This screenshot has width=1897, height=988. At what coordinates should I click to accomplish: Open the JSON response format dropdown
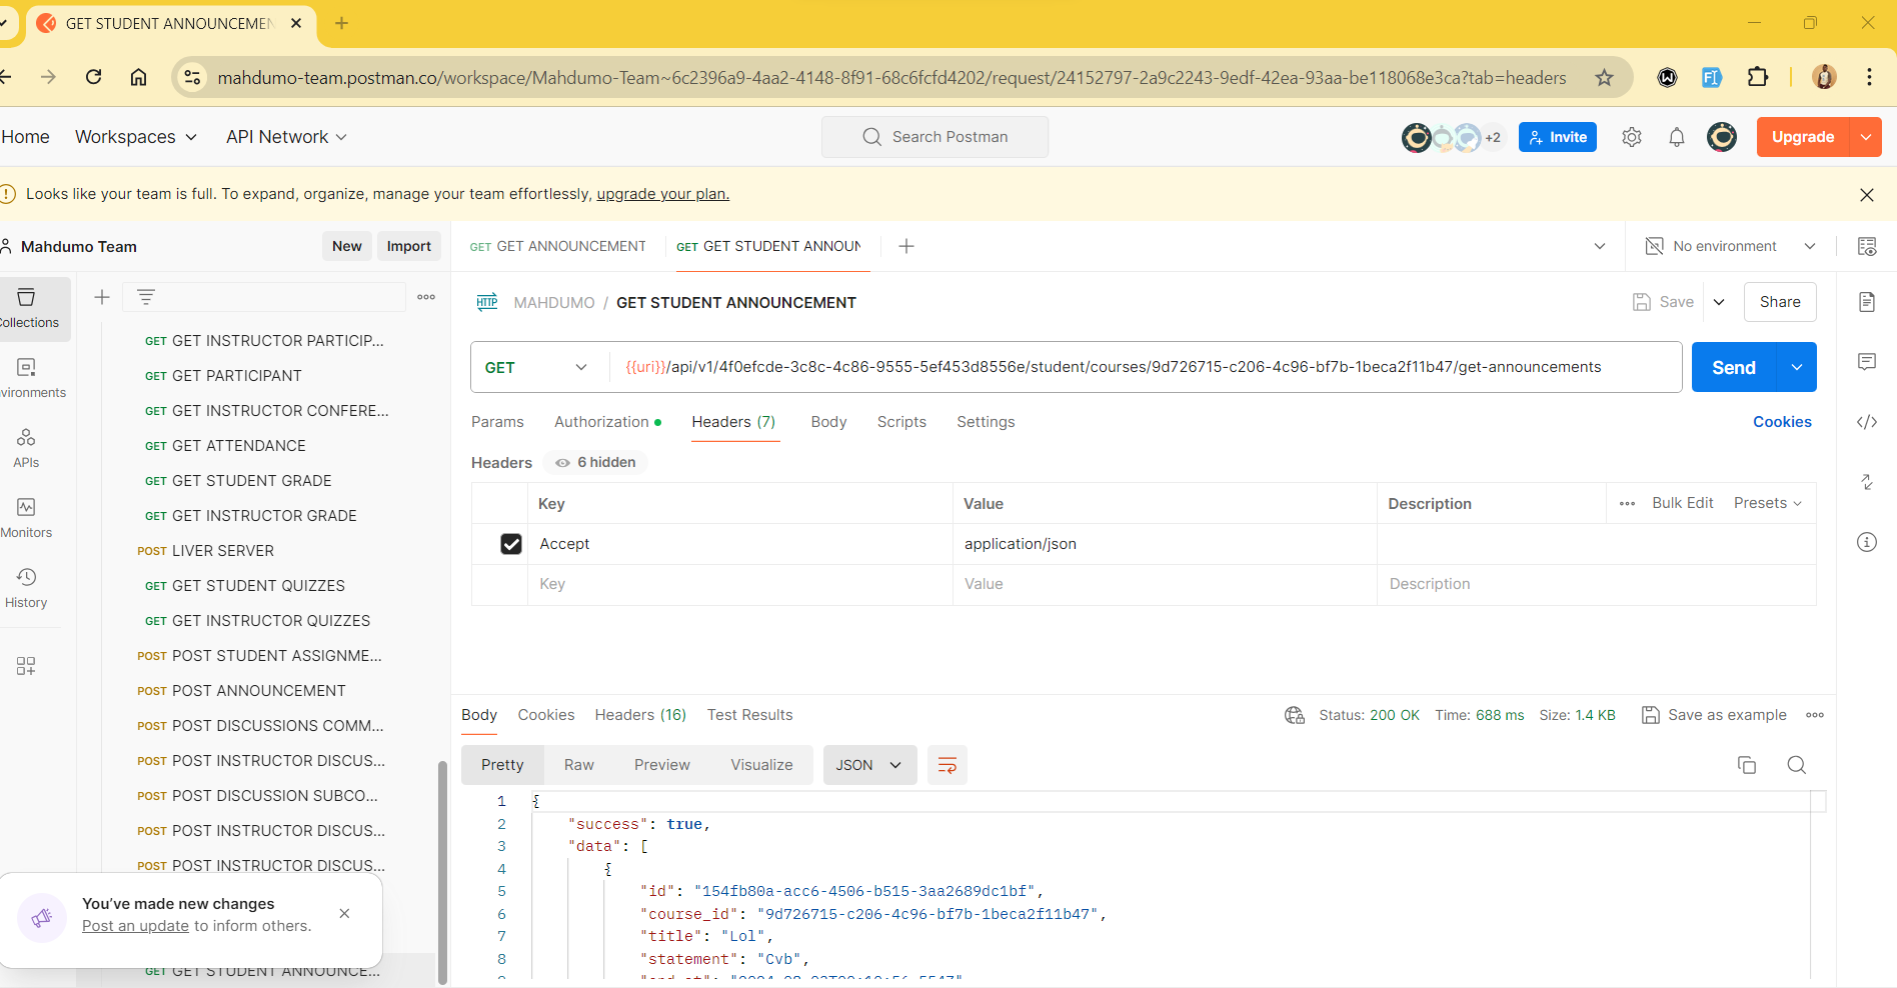tap(869, 765)
